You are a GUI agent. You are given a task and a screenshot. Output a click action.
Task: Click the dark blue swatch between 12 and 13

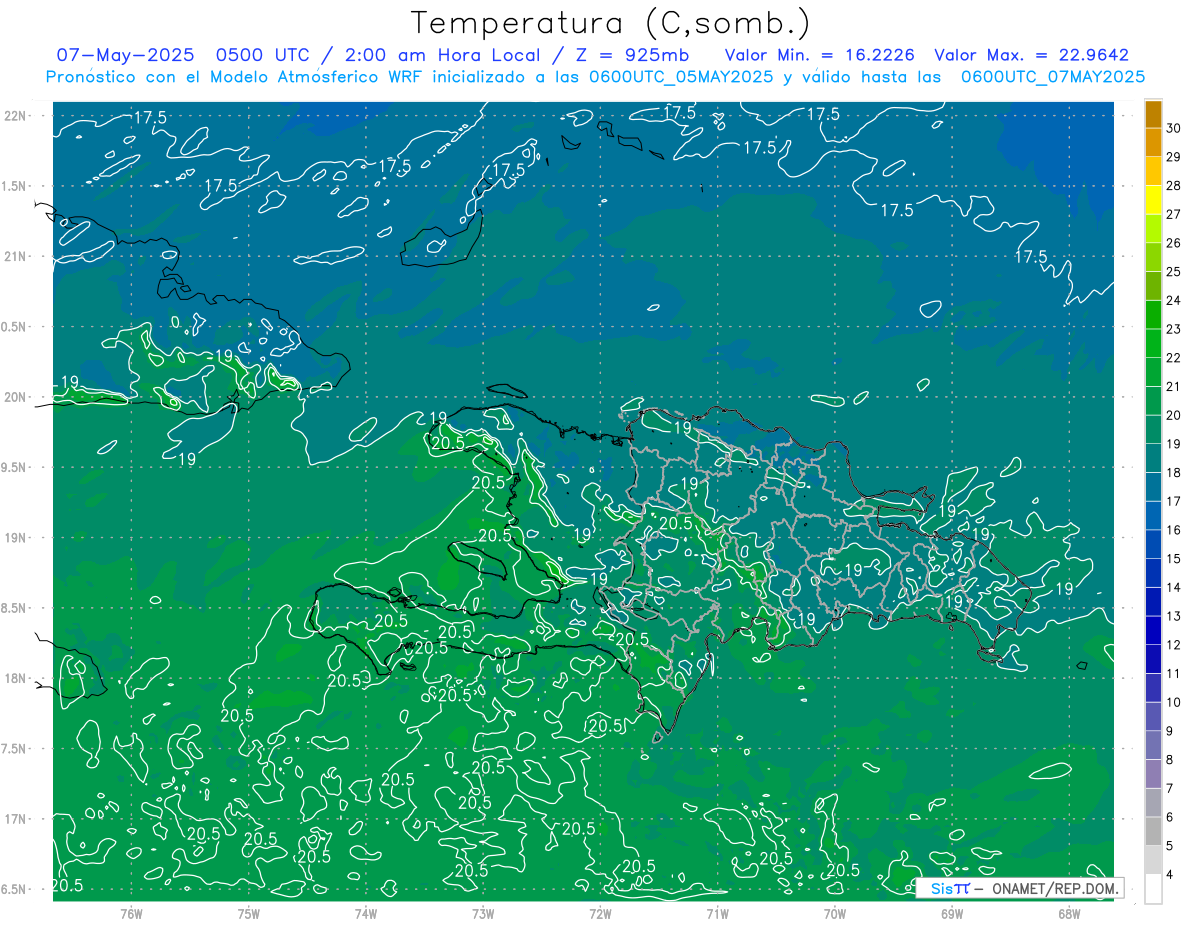[x=1153, y=631]
